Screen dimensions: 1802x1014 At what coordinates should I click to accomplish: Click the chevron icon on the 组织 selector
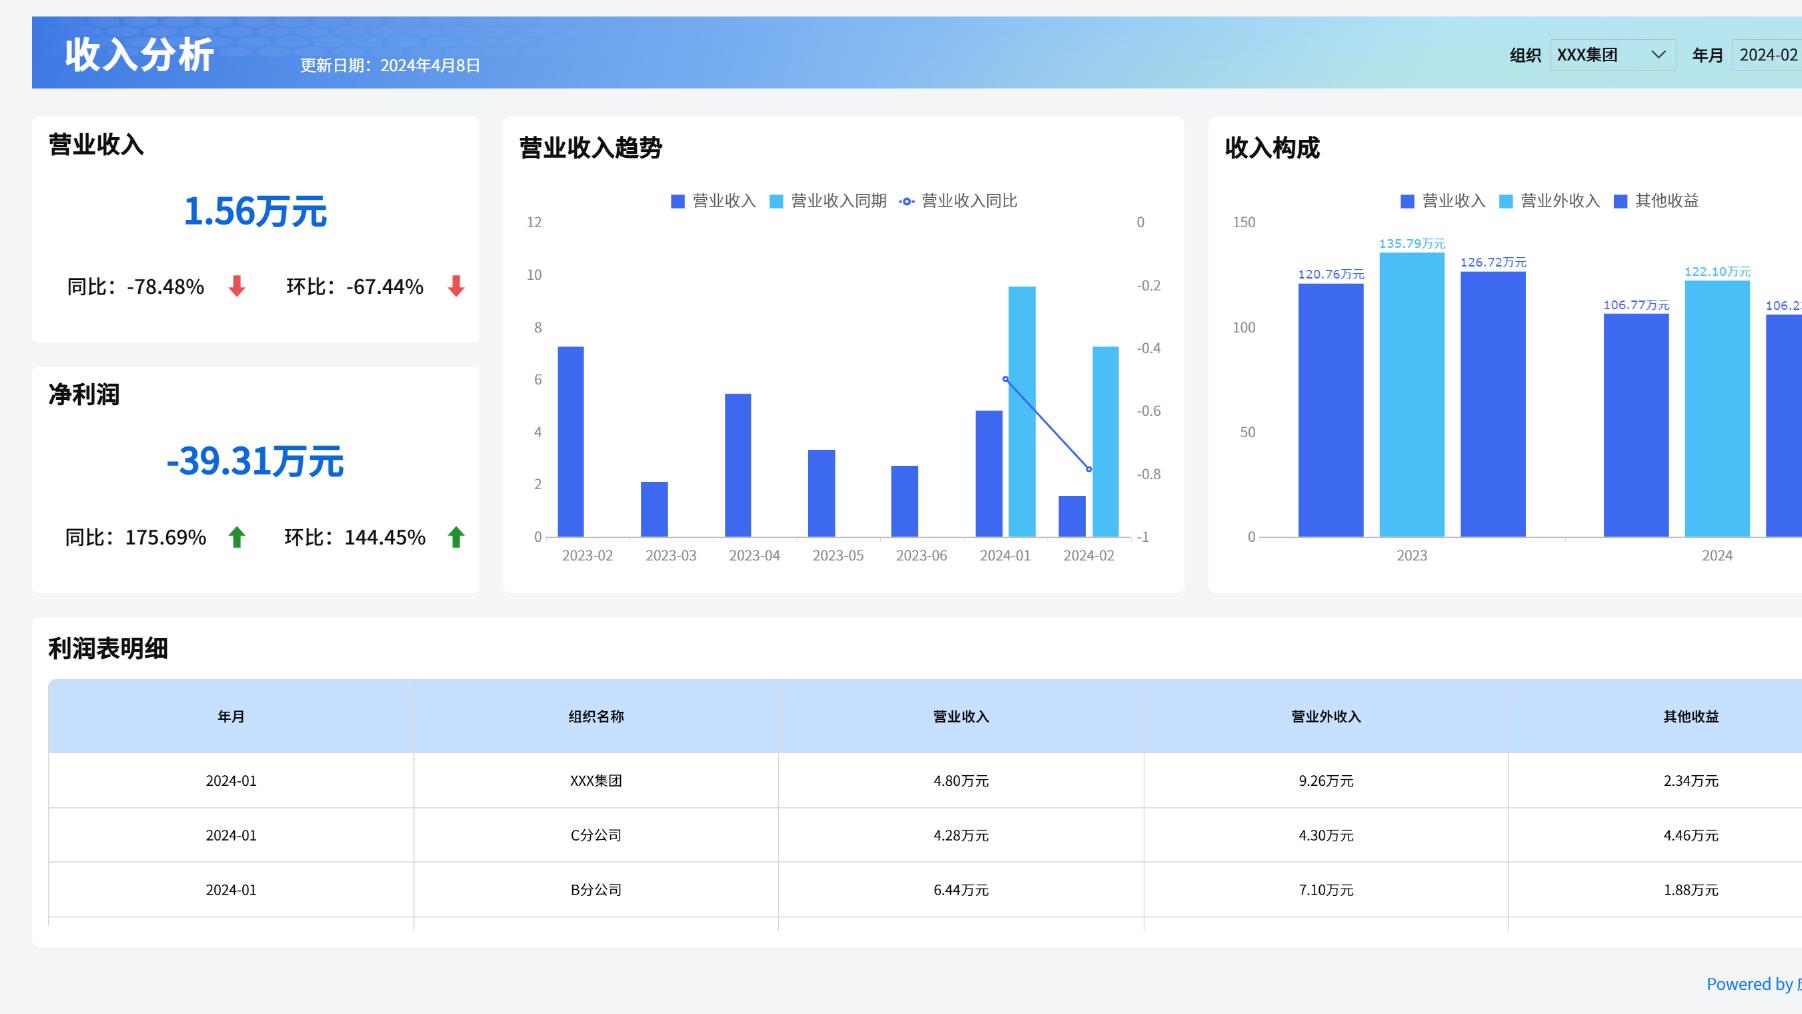[1659, 55]
